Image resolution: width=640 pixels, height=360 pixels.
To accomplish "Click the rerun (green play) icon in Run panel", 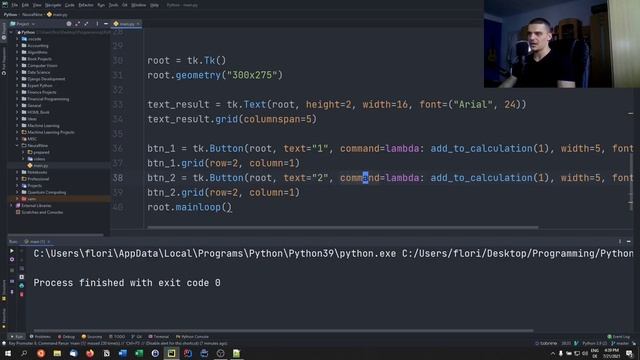I will click(12, 251).
